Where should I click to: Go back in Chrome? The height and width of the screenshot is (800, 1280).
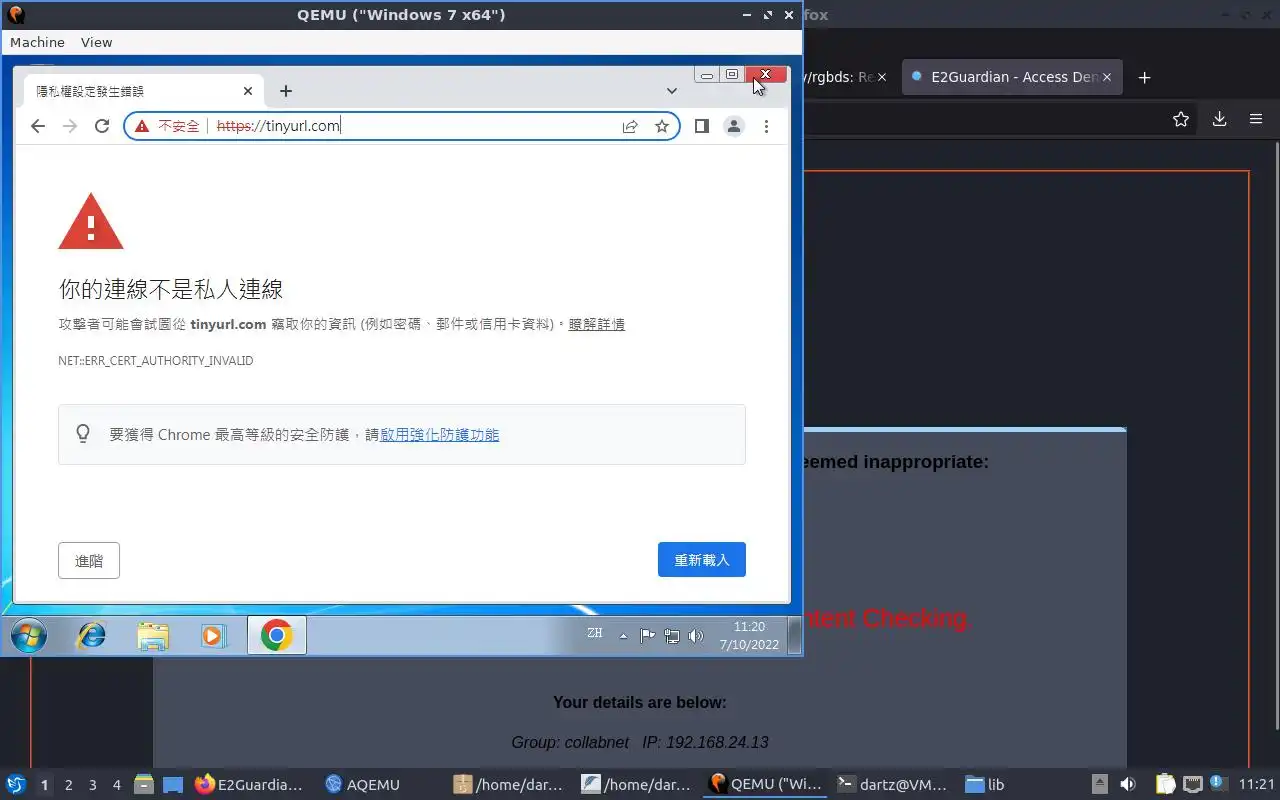click(x=38, y=126)
